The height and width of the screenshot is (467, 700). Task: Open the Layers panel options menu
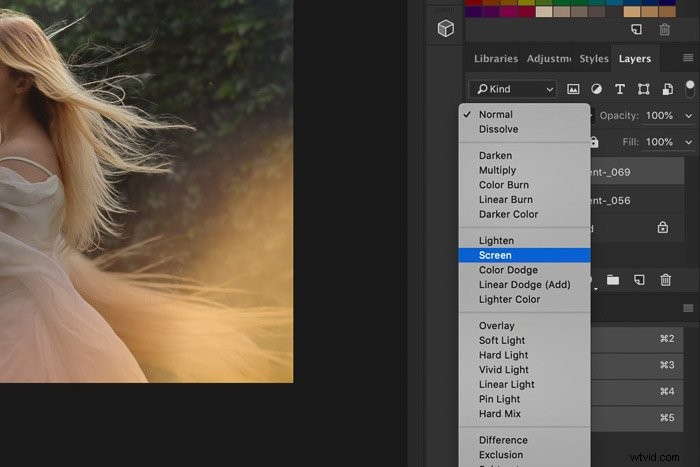688,58
